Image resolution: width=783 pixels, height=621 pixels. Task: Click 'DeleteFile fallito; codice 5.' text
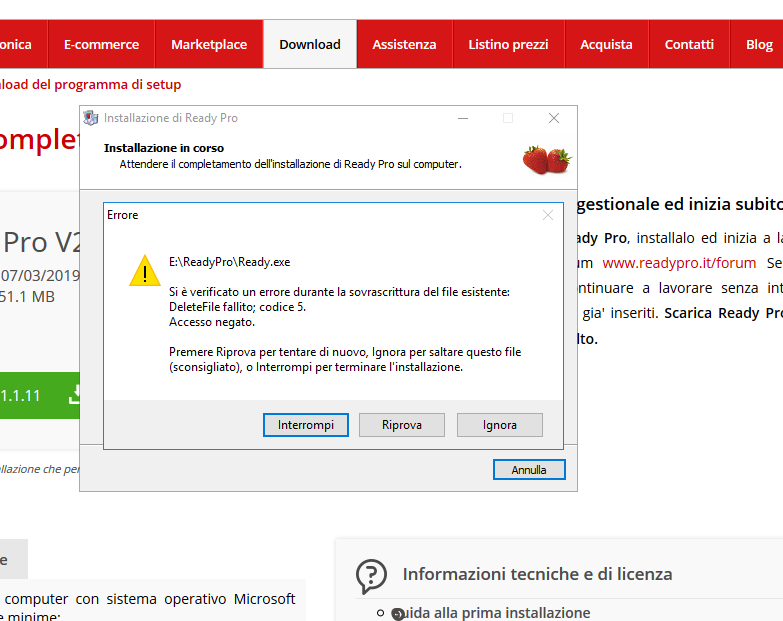tap(237, 307)
